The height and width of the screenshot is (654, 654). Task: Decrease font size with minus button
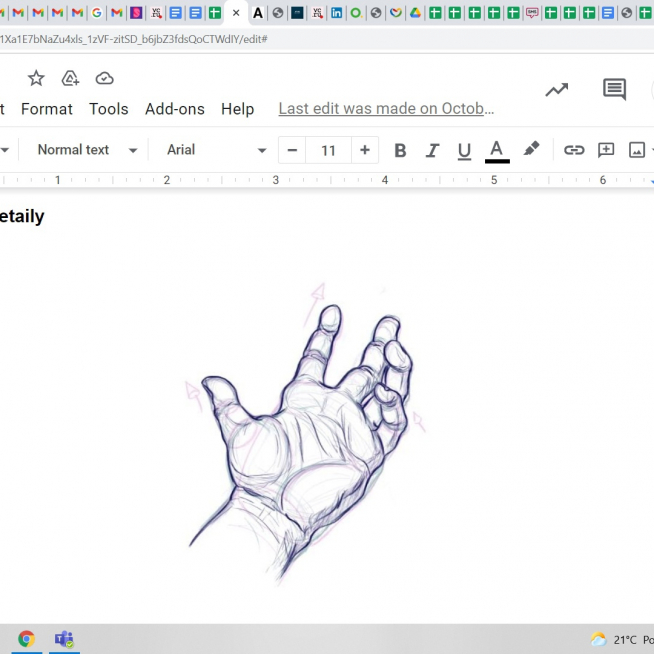pos(292,150)
